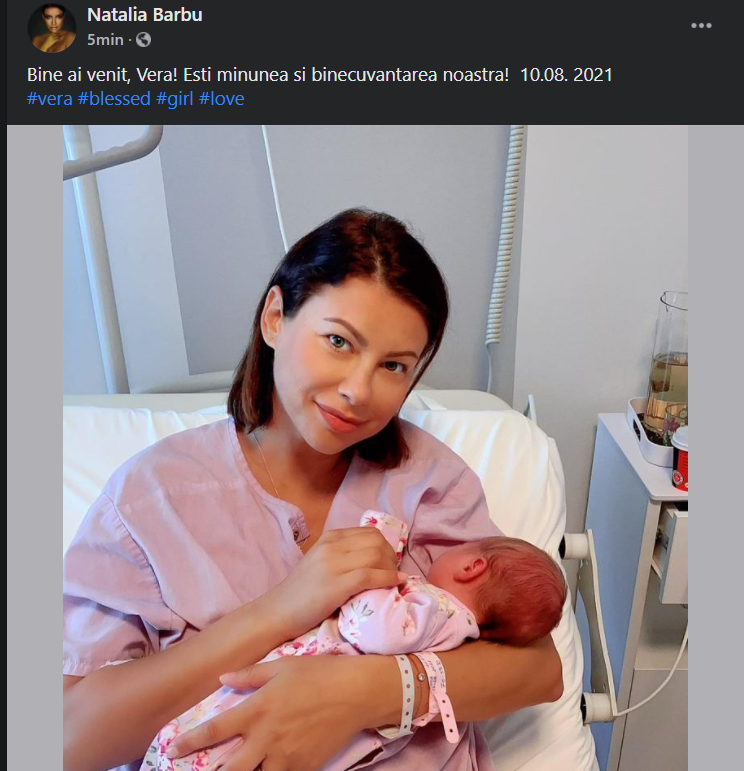
Task: Open the hospital photo in full view
Action: (x=375, y=447)
